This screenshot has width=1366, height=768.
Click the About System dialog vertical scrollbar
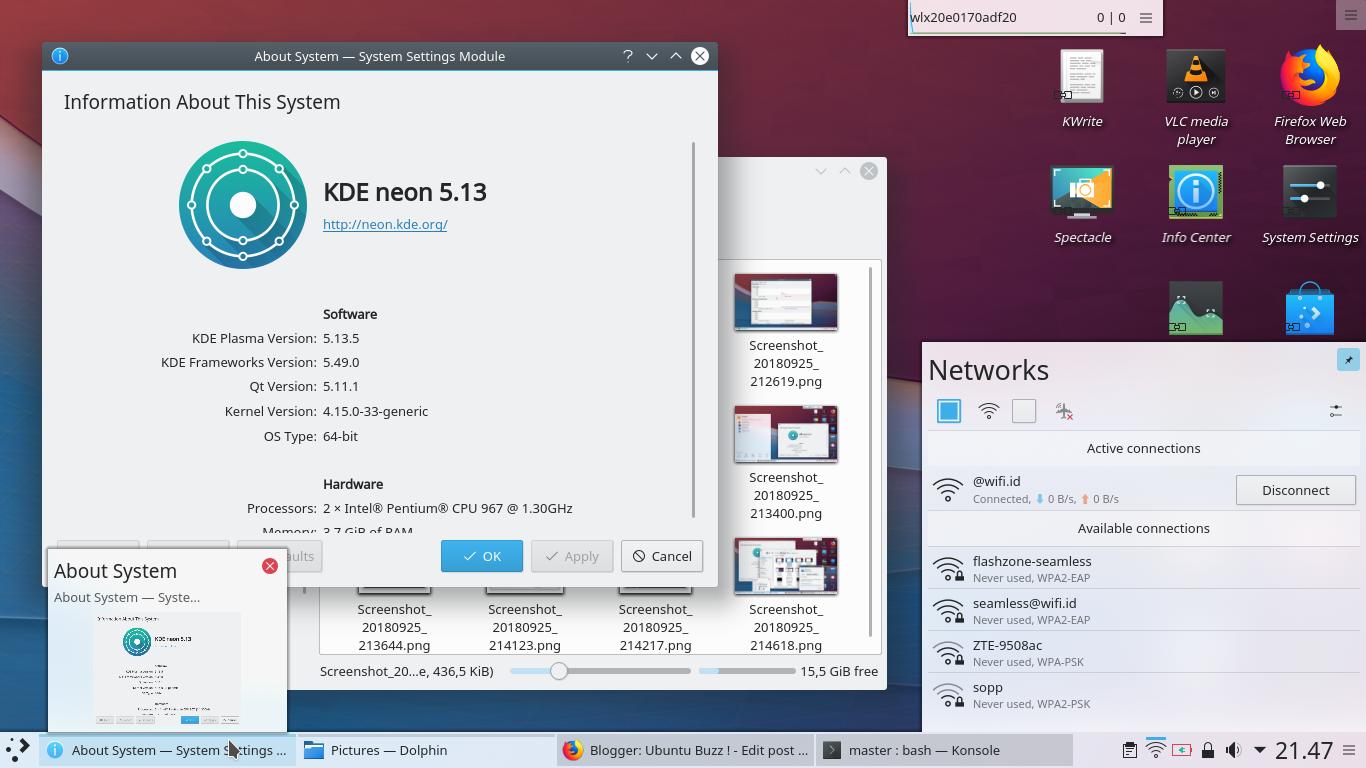(x=693, y=330)
